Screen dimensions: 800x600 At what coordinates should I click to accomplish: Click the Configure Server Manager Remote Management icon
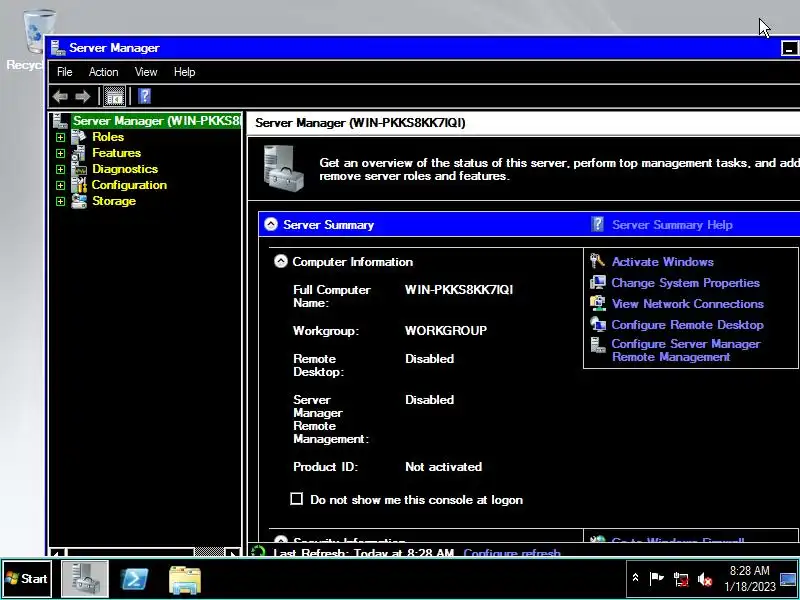point(597,345)
